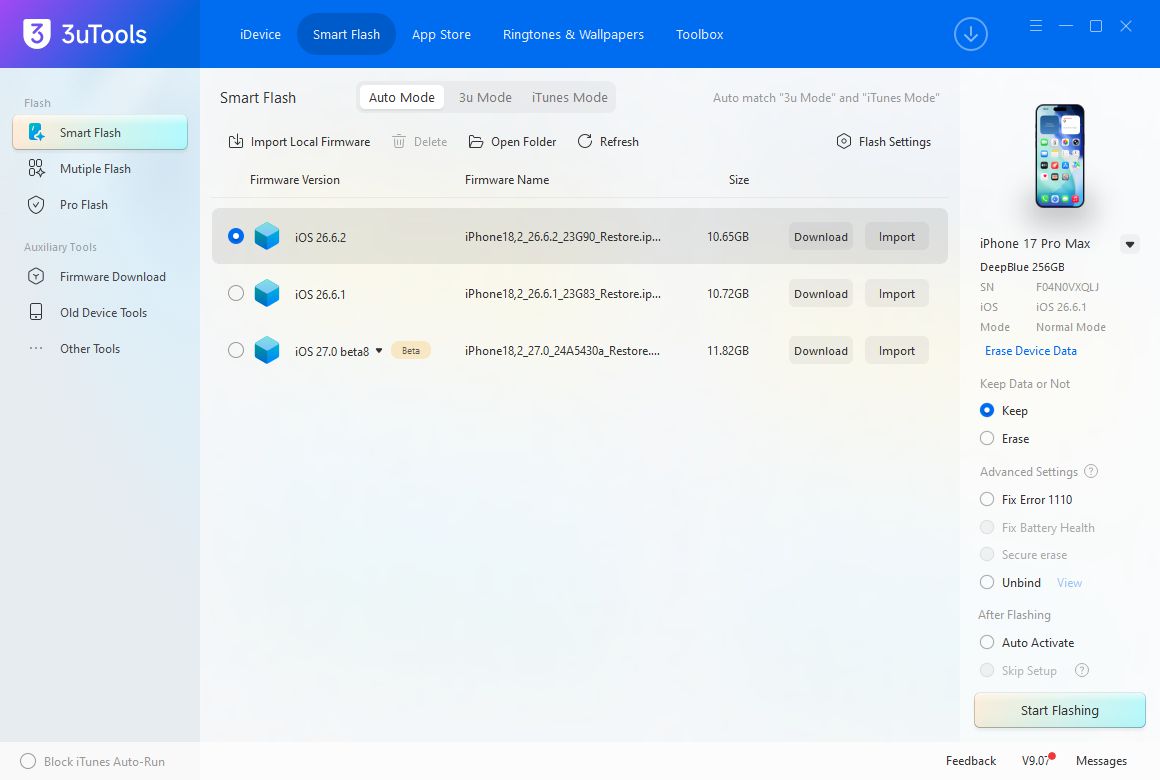Select the iOS 26.6.2 firmware radio button
The image size is (1160, 780).
(236, 236)
